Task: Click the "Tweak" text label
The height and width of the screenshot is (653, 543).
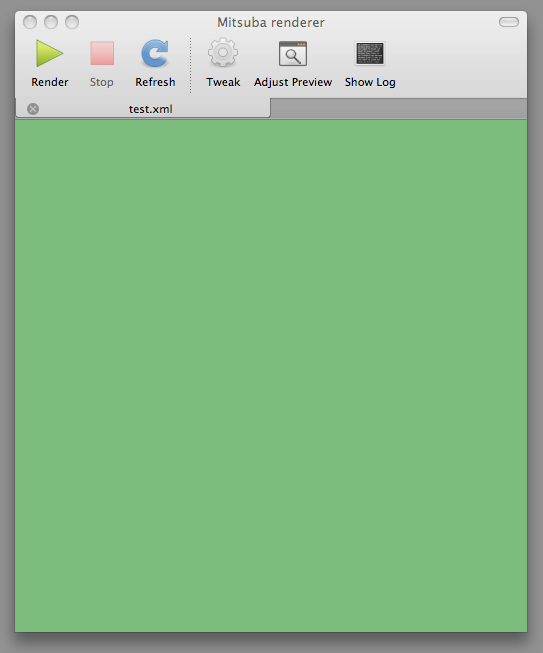Action: [x=223, y=82]
